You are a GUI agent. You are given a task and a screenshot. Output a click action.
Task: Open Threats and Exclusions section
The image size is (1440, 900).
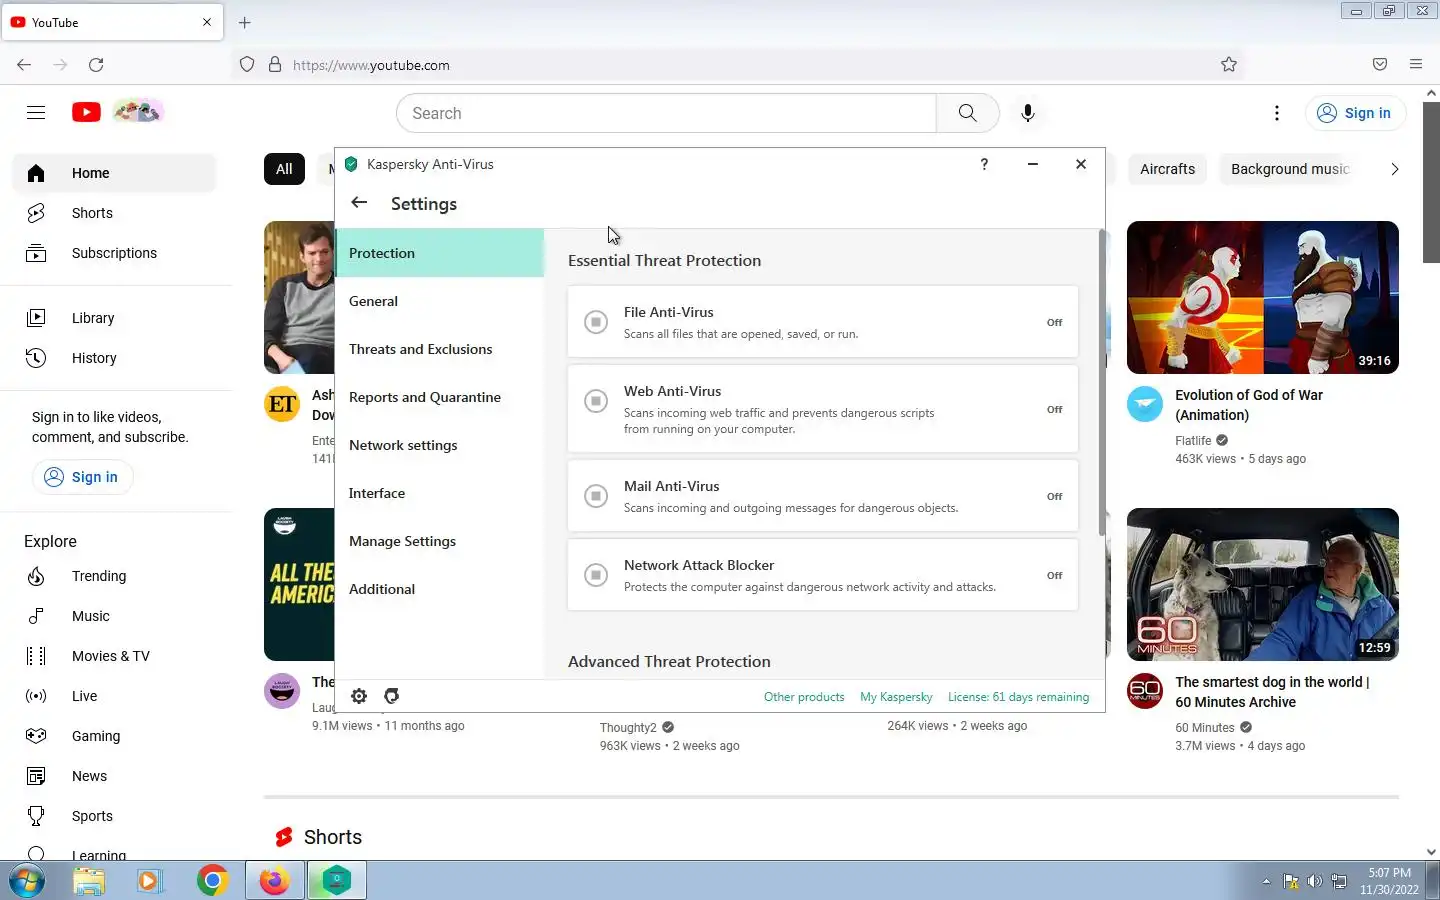[x=439, y=349]
